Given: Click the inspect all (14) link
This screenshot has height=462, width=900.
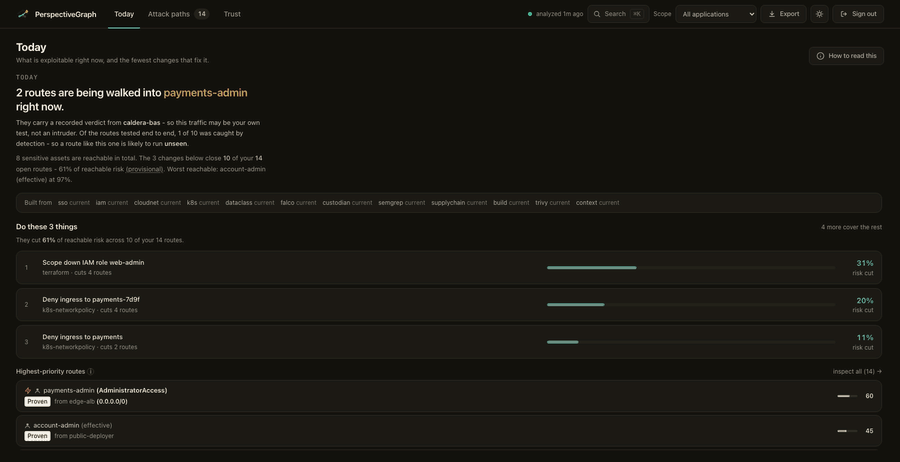Looking at the screenshot, I should tap(858, 371).
